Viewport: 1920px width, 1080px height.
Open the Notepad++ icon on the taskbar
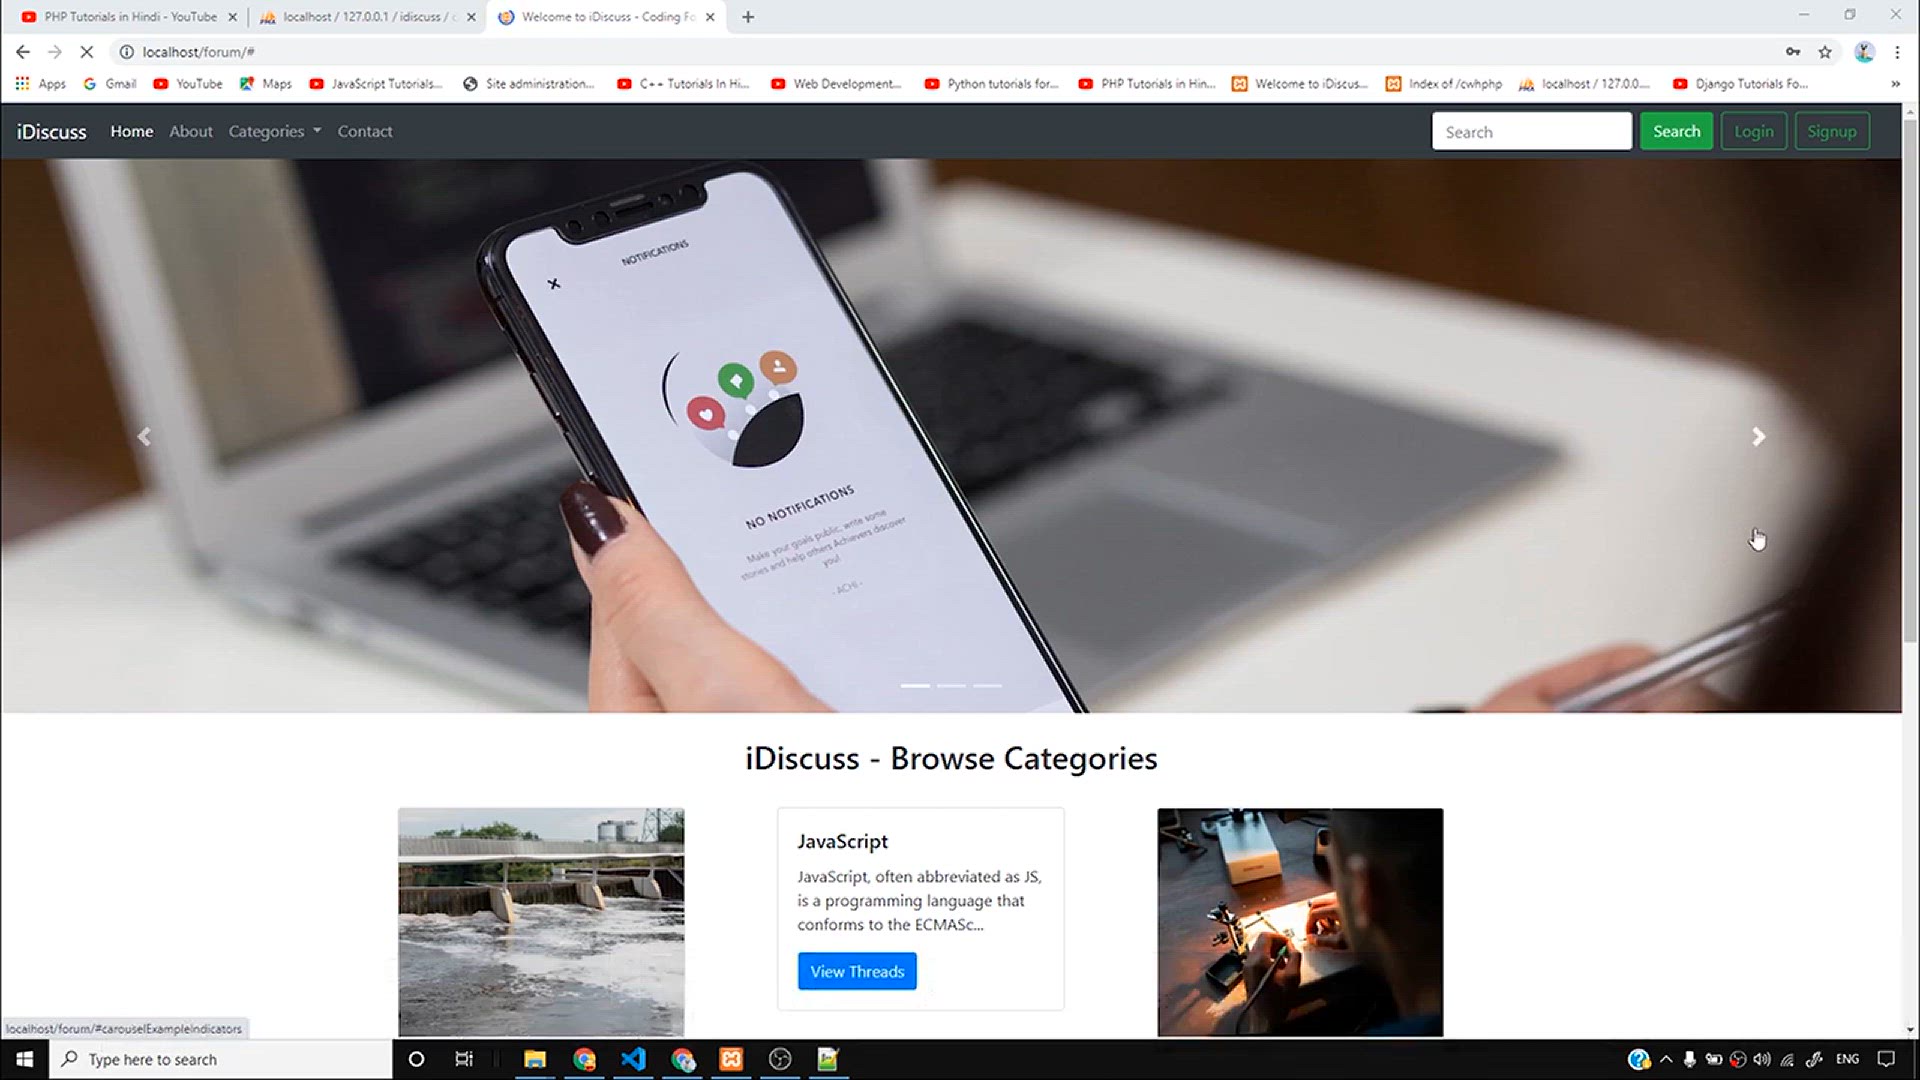point(828,1059)
